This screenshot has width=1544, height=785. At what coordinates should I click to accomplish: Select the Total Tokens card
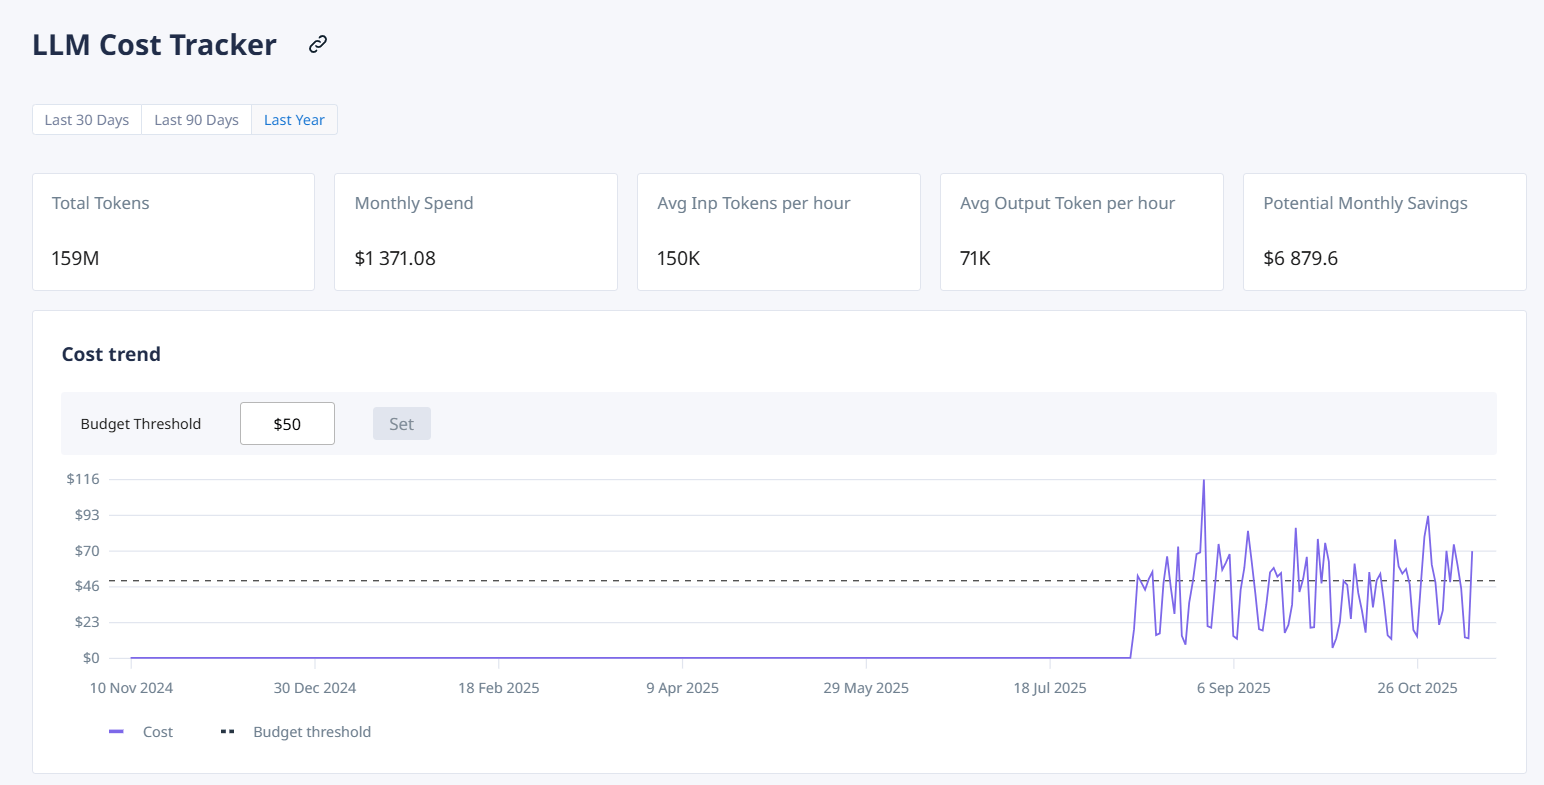point(173,231)
